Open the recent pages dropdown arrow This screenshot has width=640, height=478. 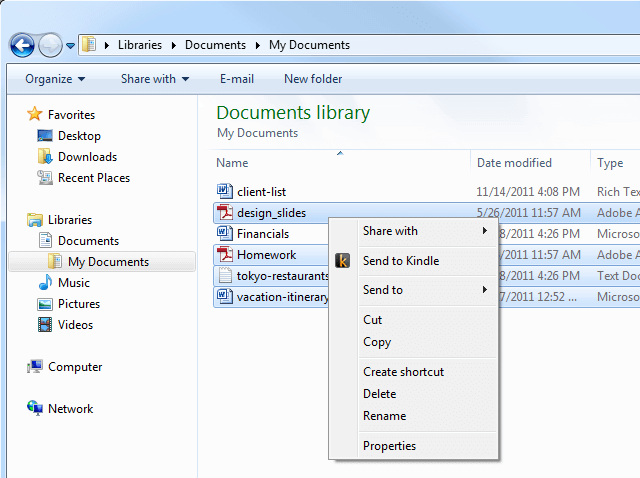[x=70, y=46]
